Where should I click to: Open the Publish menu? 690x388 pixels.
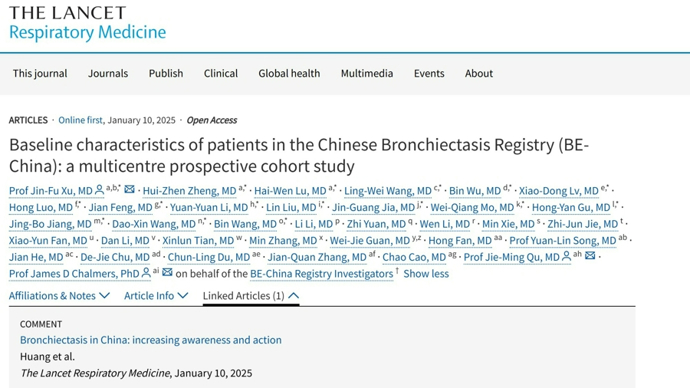coord(166,73)
